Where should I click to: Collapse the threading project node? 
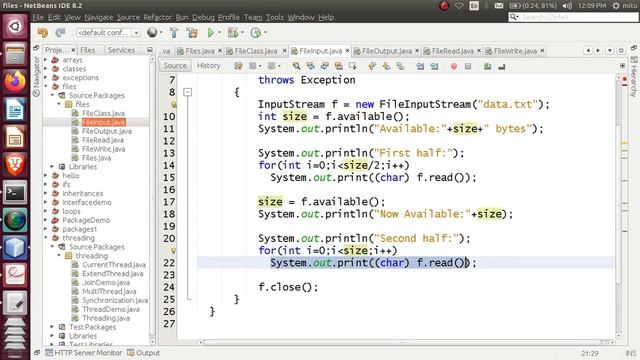[x=46, y=238]
